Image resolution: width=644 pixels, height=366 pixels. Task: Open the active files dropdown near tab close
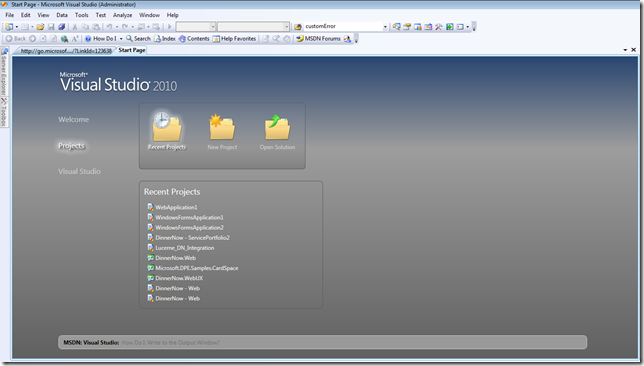pyautogui.click(x=625, y=50)
